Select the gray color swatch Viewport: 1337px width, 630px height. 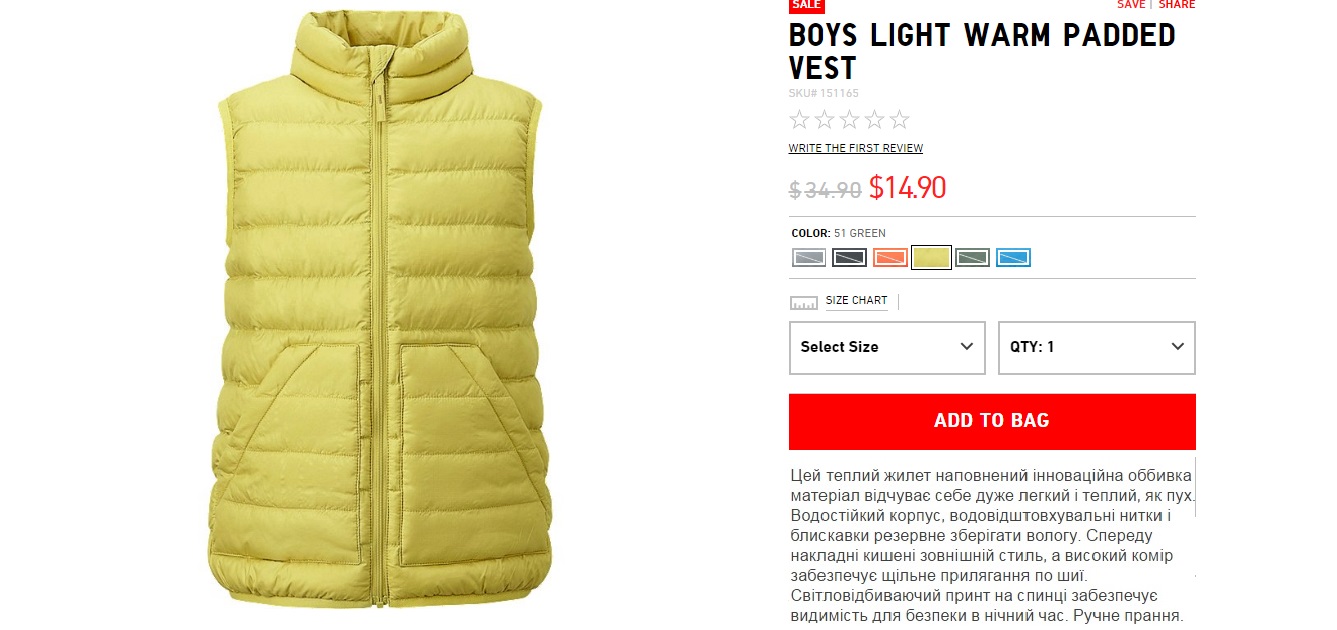[809, 258]
